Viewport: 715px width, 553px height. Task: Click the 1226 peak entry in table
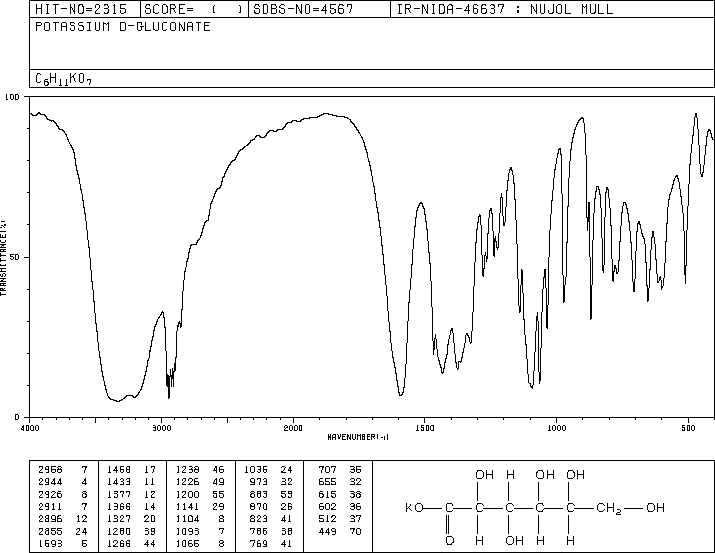point(201,482)
